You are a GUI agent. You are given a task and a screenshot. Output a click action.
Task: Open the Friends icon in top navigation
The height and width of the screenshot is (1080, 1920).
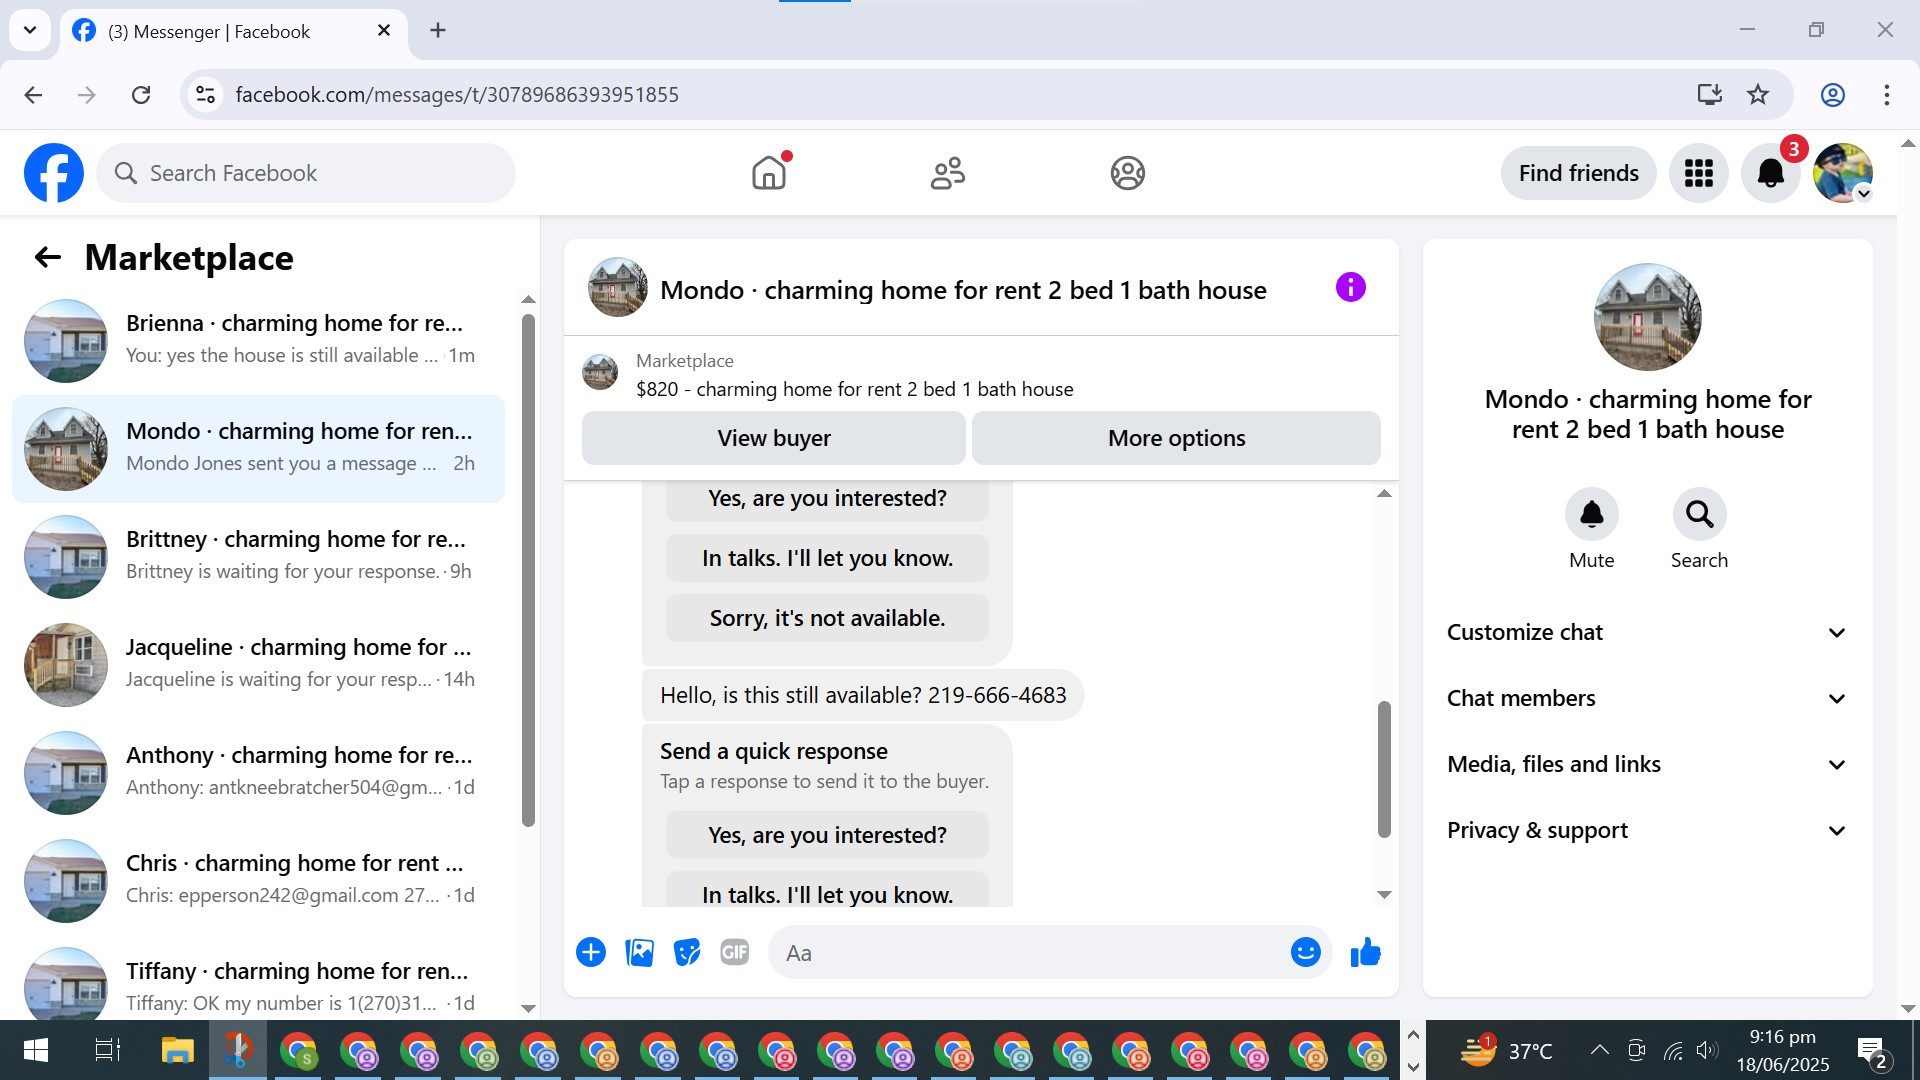[948, 173]
